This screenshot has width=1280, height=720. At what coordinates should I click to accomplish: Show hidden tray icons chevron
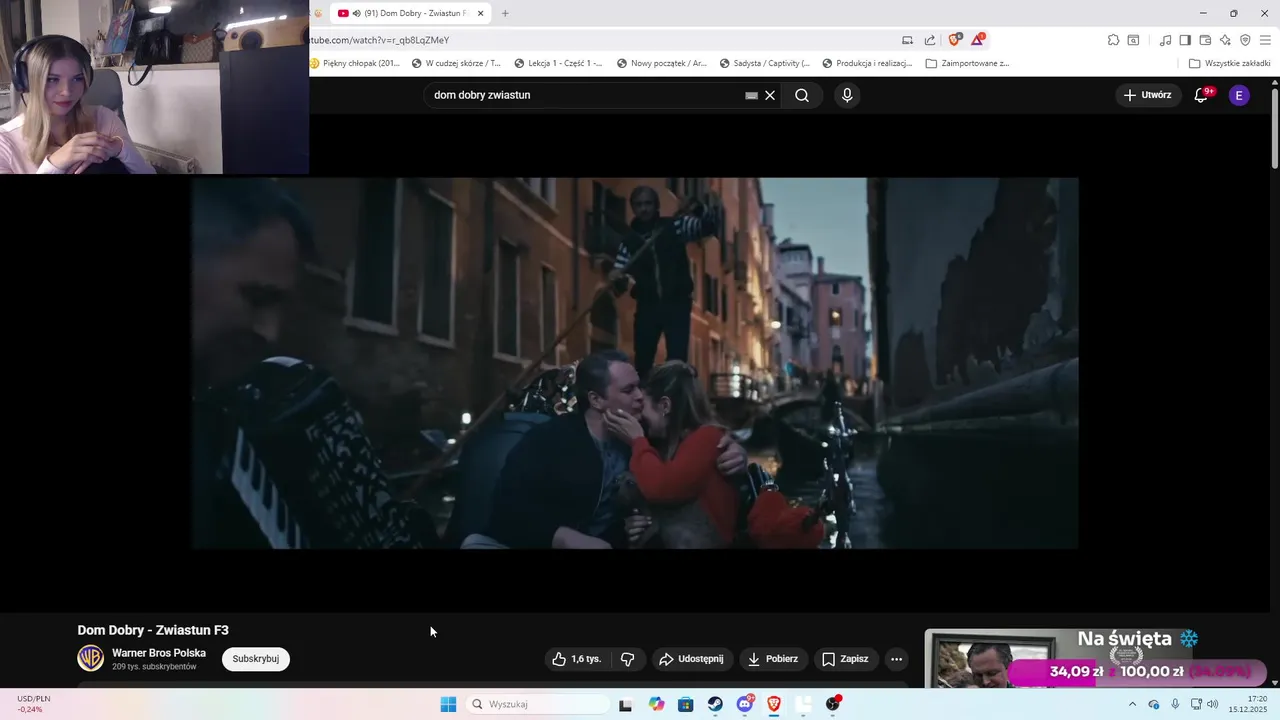(1132, 704)
